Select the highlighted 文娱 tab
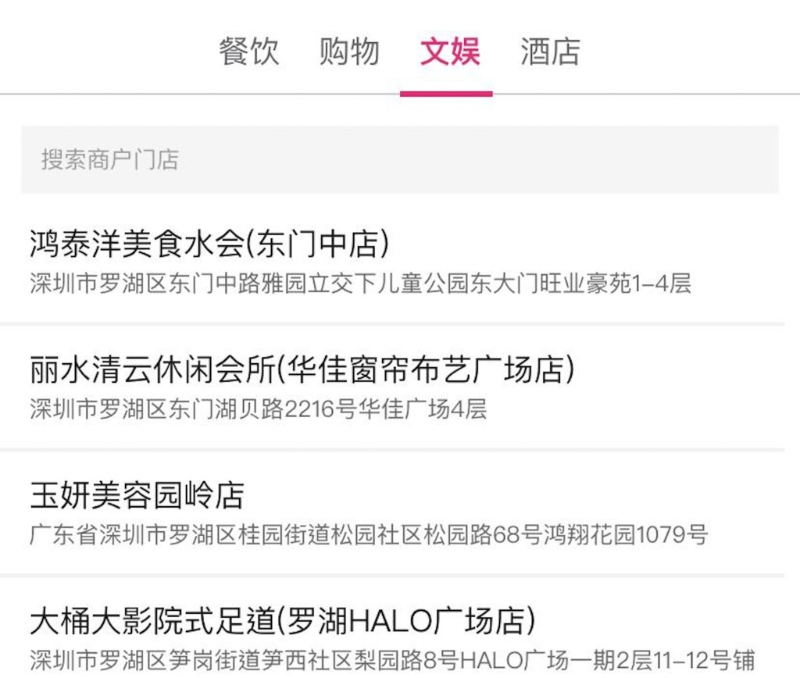800x678 pixels. tap(449, 52)
